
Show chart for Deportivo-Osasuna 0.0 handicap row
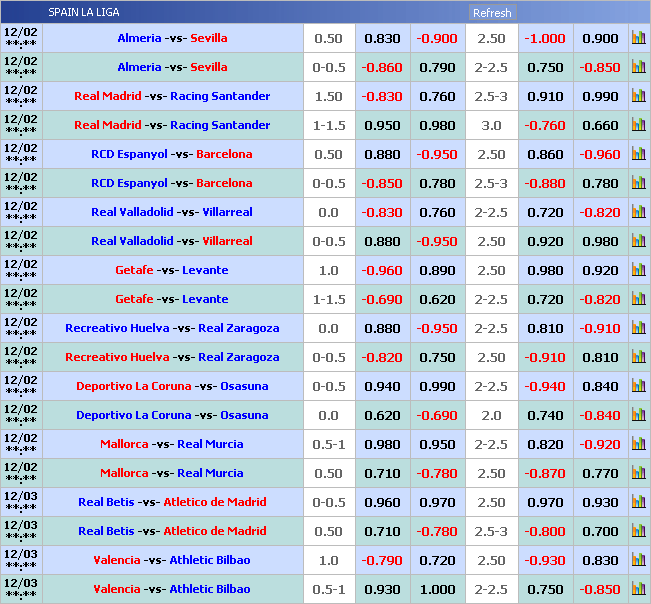(638, 415)
